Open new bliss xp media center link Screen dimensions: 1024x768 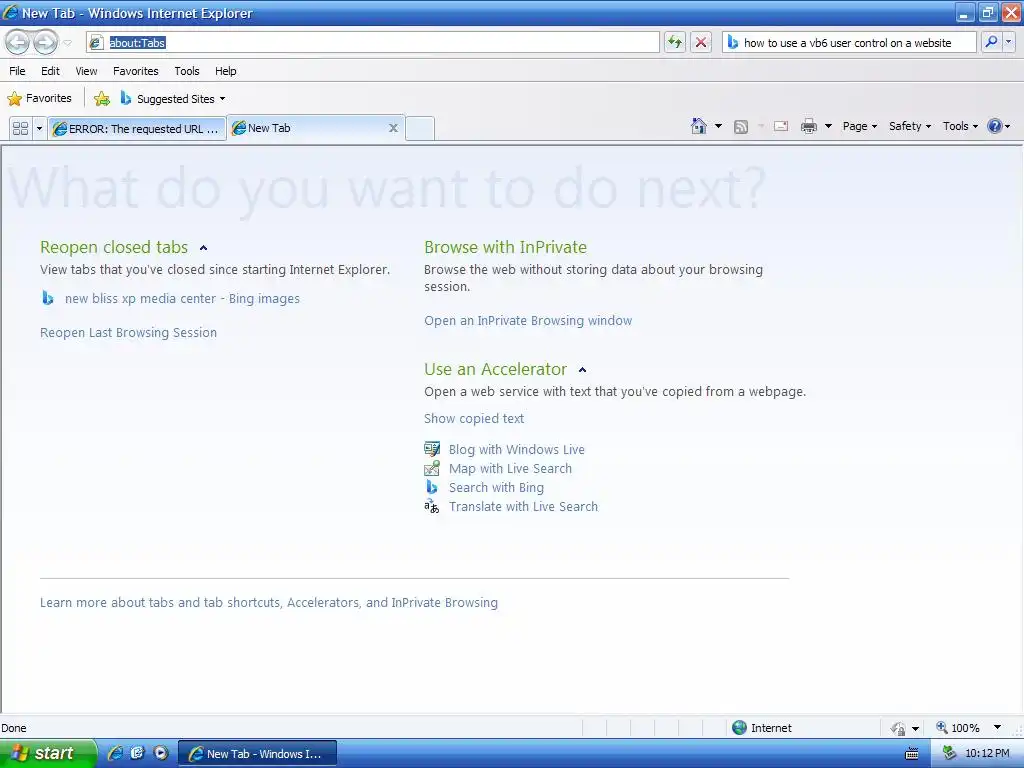point(182,298)
